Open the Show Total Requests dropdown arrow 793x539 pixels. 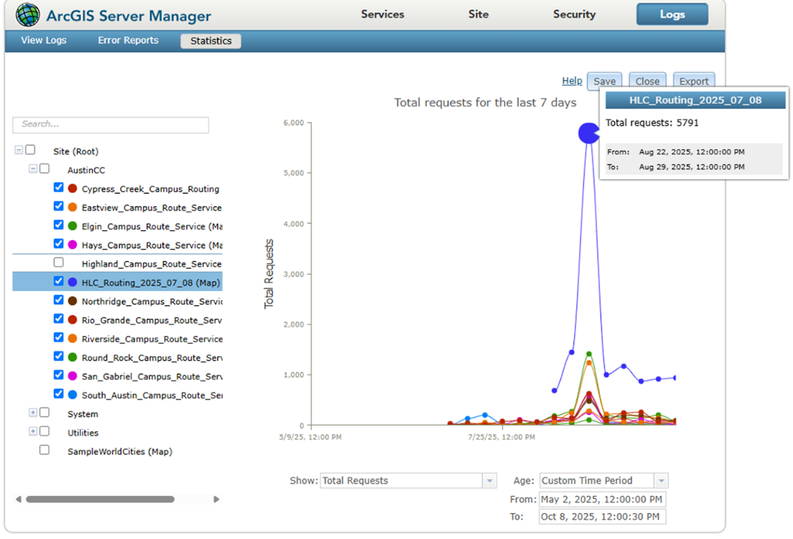pos(490,481)
